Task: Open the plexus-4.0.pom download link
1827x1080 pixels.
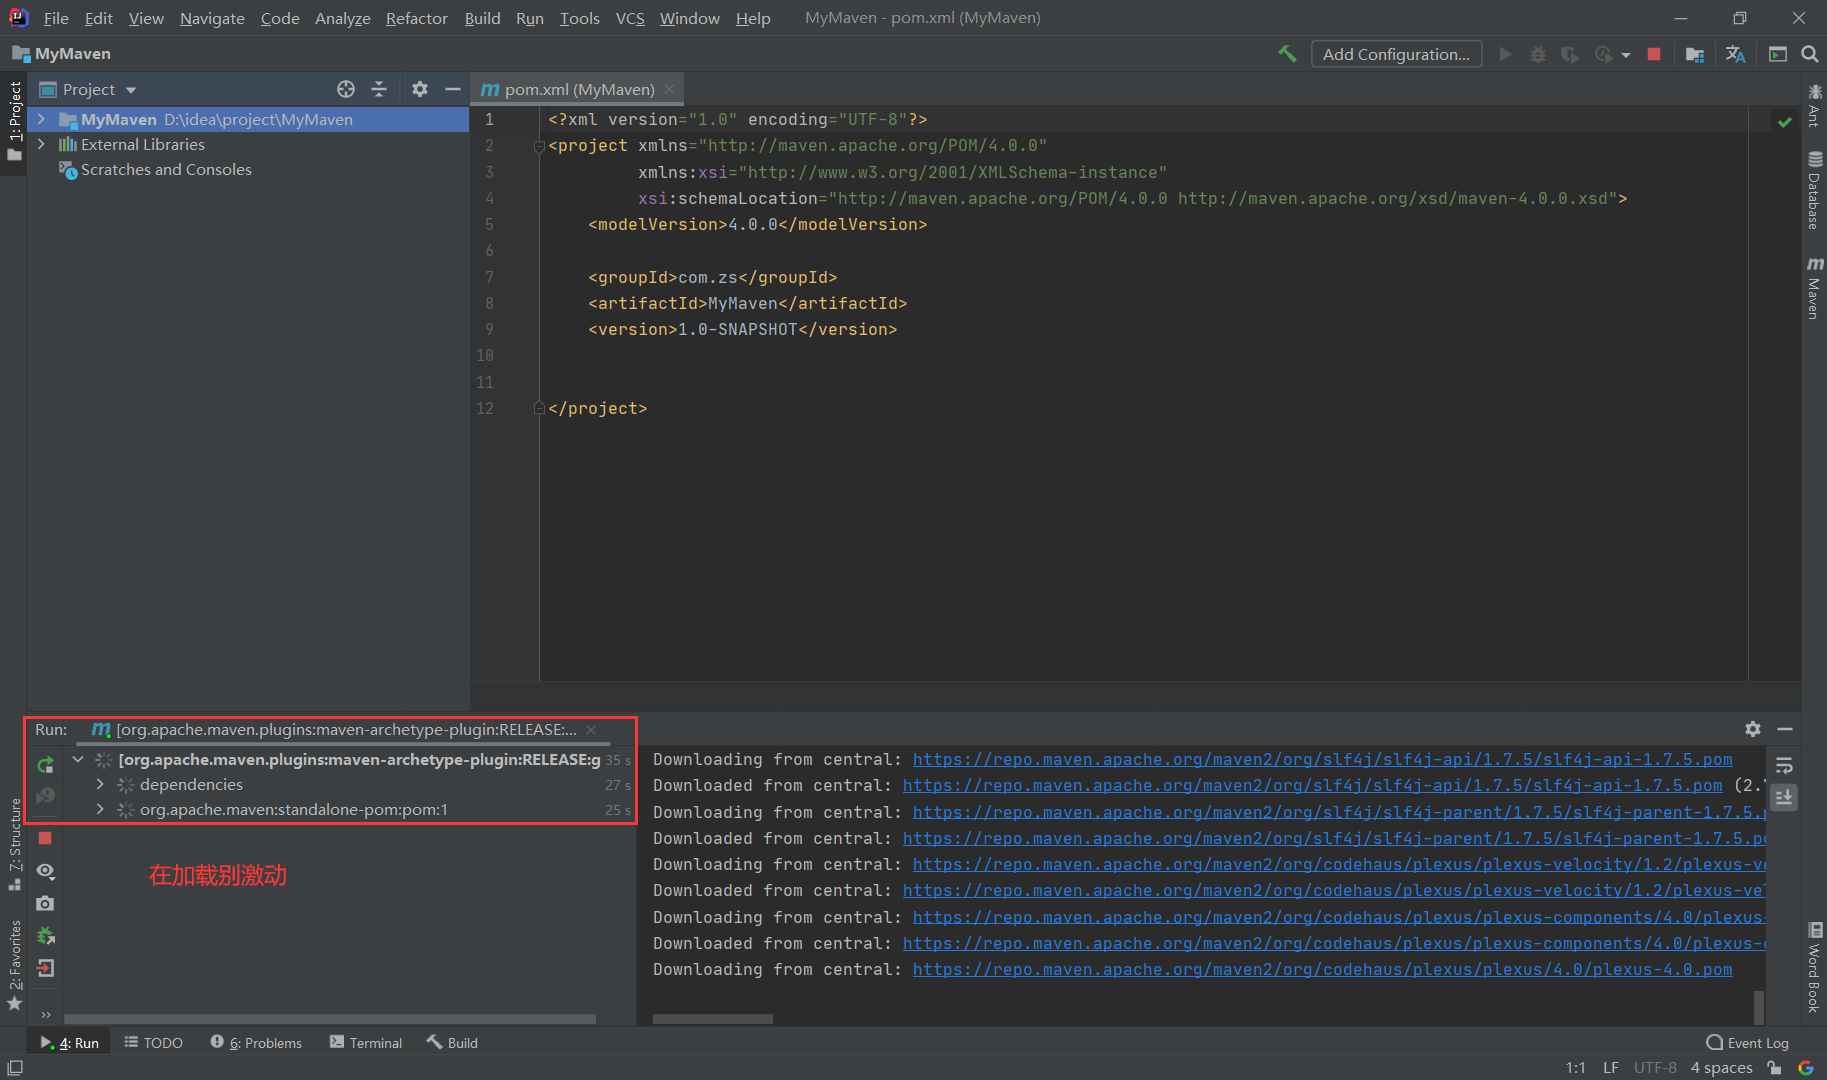Action: (x=1322, y=969)
